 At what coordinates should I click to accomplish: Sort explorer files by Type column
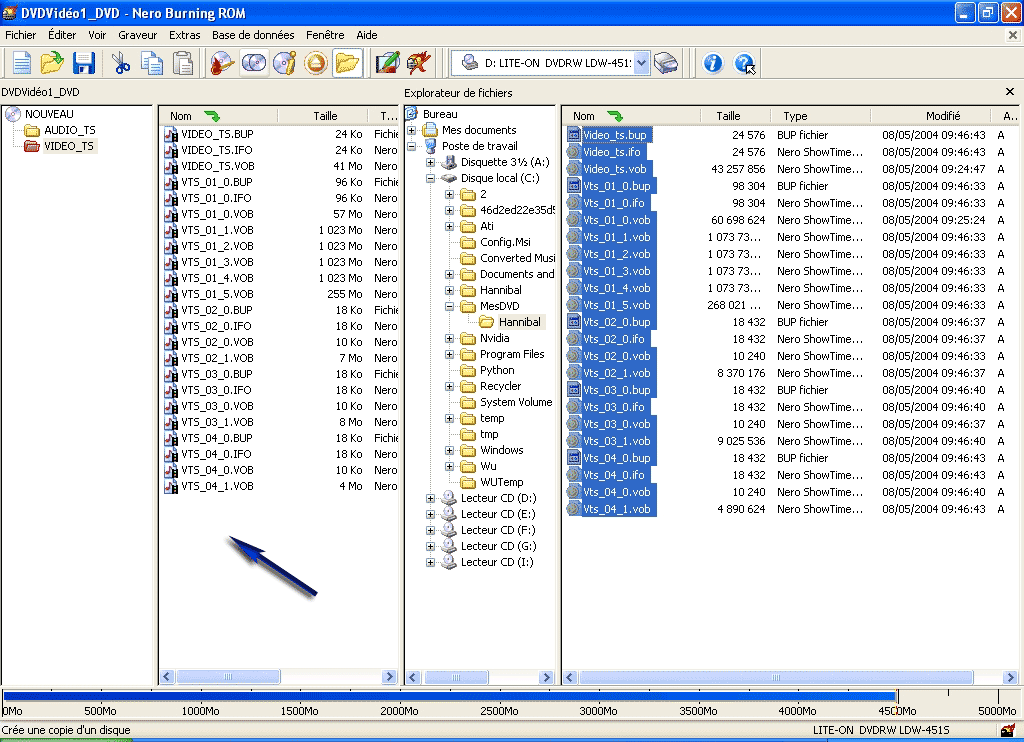tap(821, 116)
